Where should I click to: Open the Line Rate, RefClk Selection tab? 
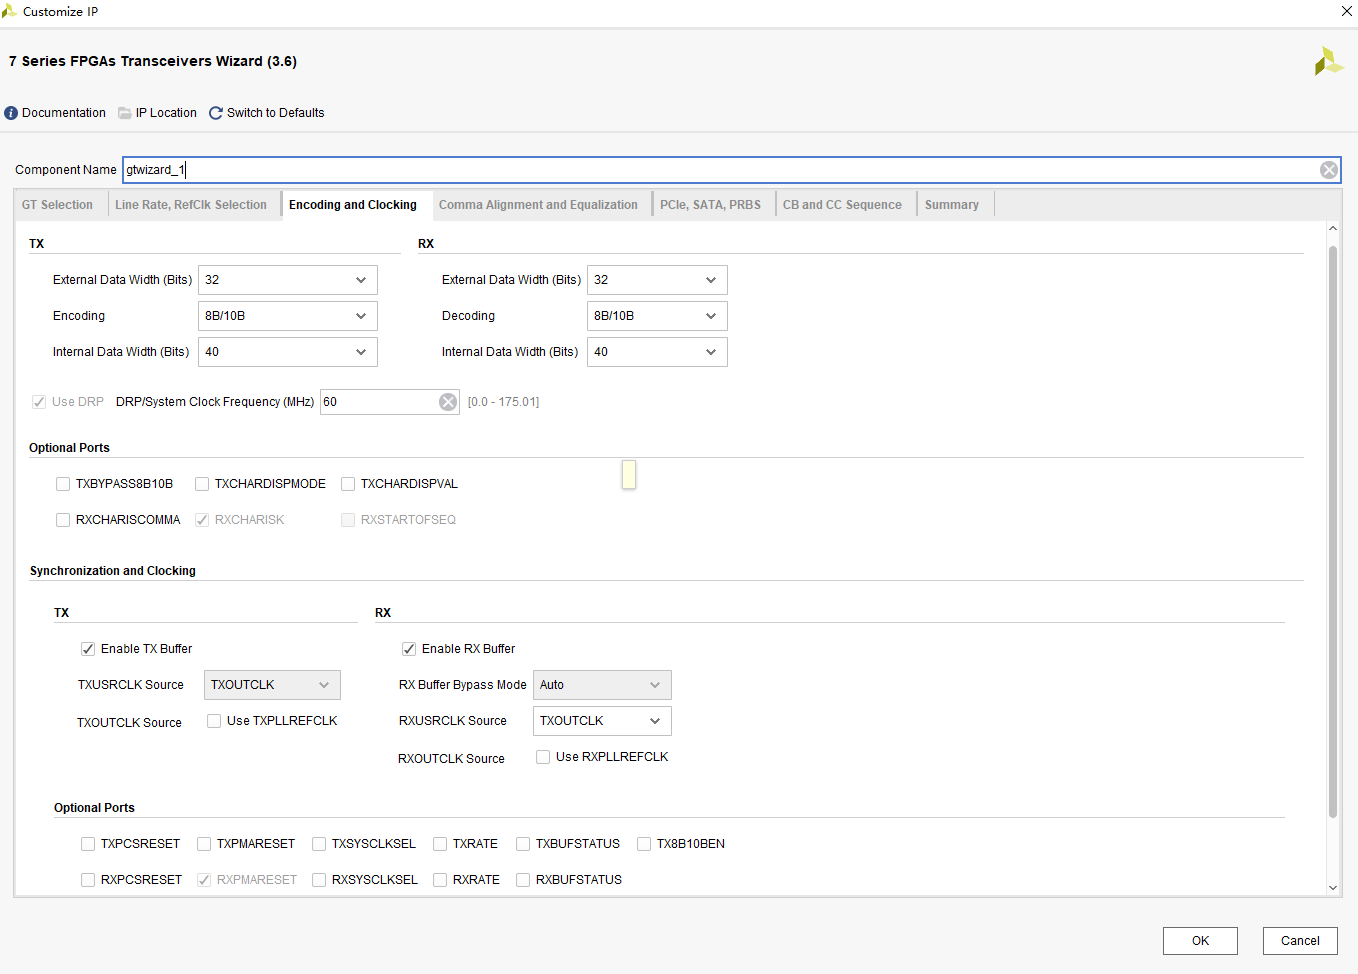(x=191, y=205)
